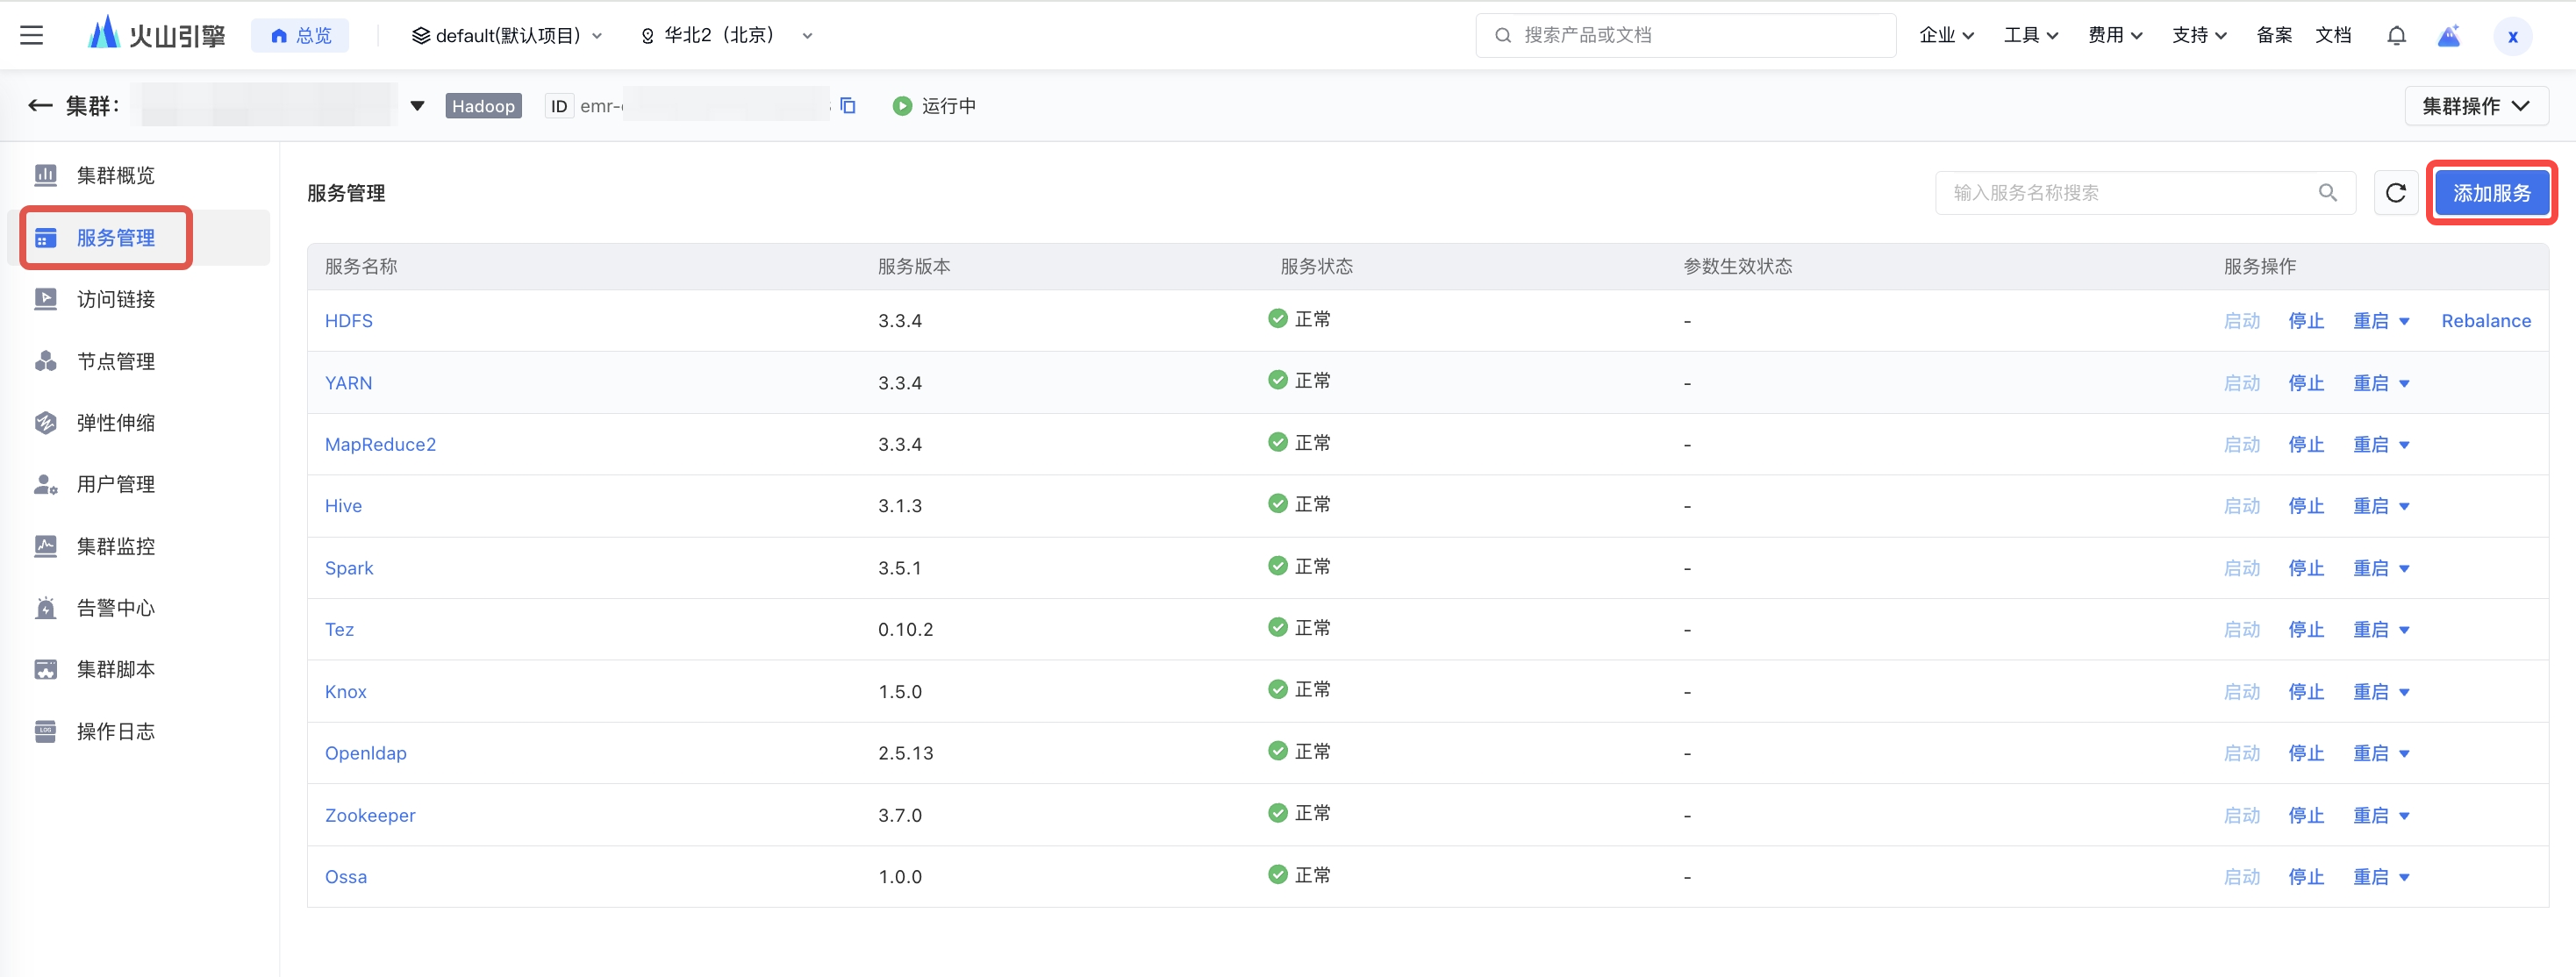Open the 费用 menu

click(x=2115, y=36)
